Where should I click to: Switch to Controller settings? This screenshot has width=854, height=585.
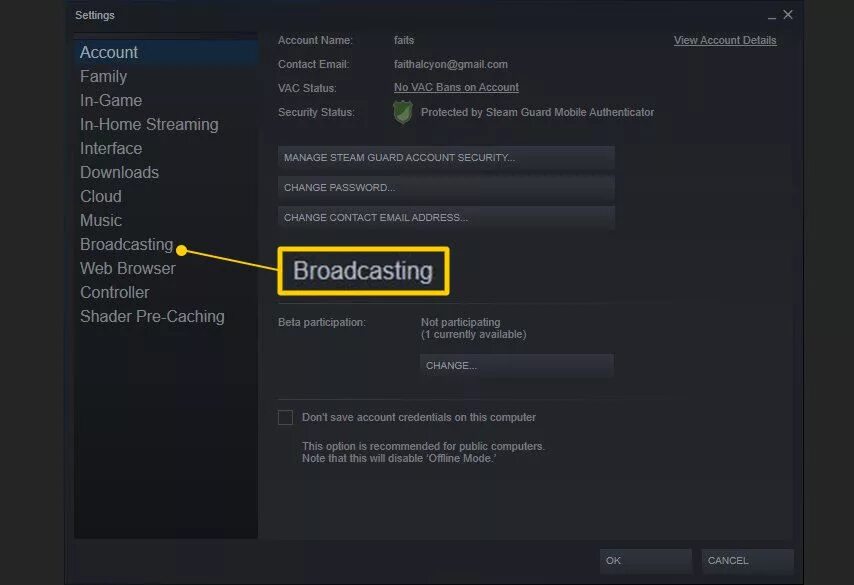point(114,292)
